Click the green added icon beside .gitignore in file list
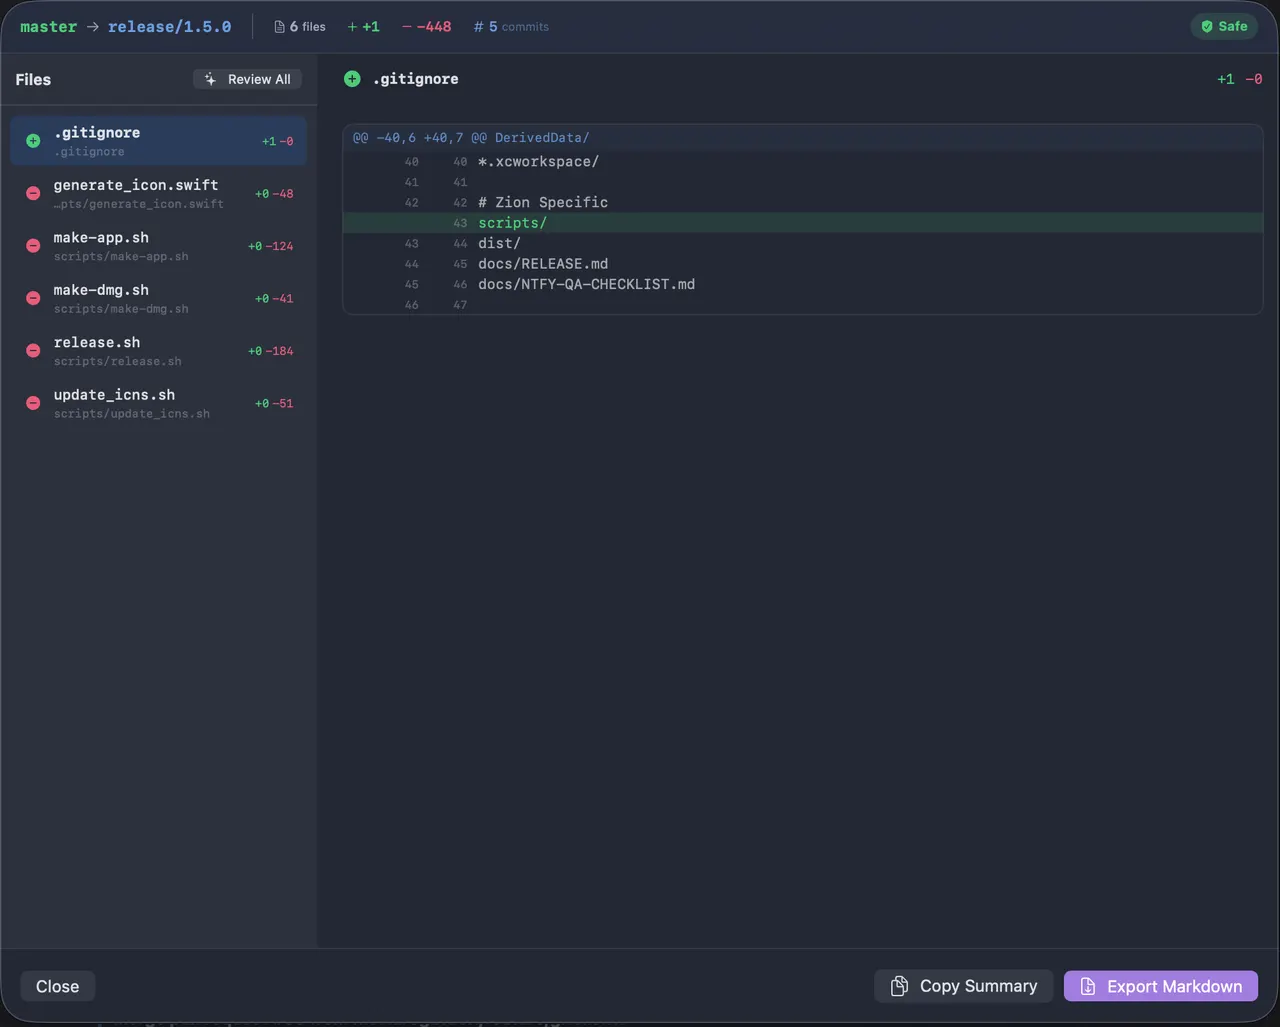 click(33, 141)
